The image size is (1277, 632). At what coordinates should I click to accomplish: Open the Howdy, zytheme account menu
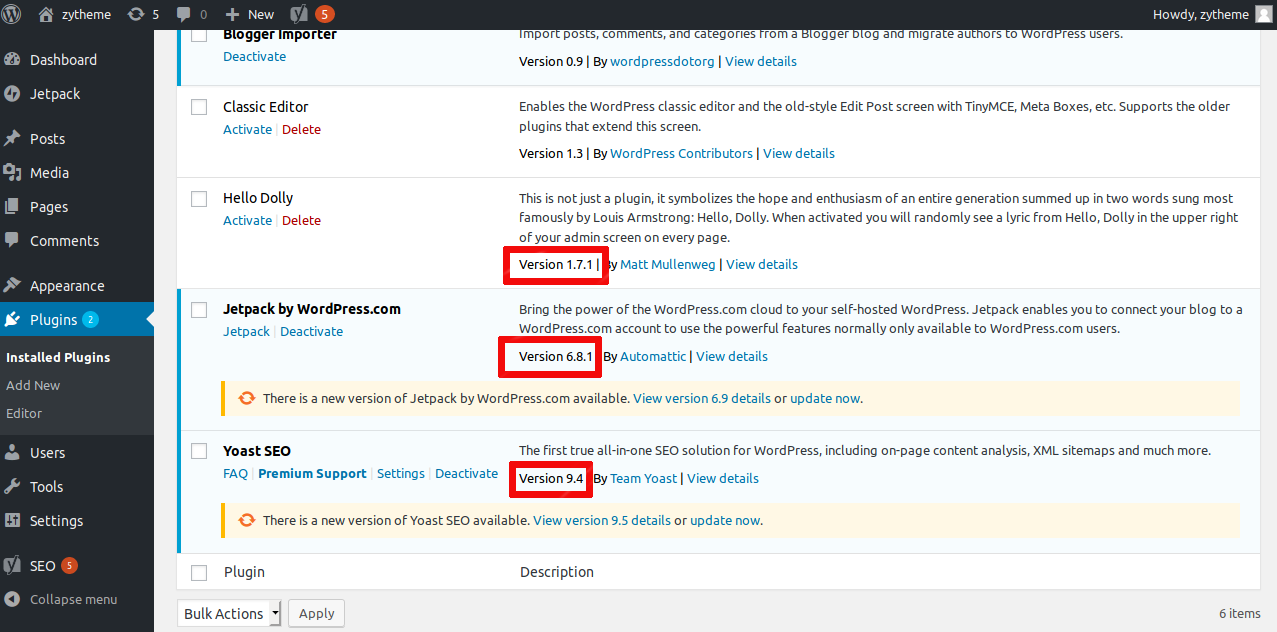(1215, 14)
